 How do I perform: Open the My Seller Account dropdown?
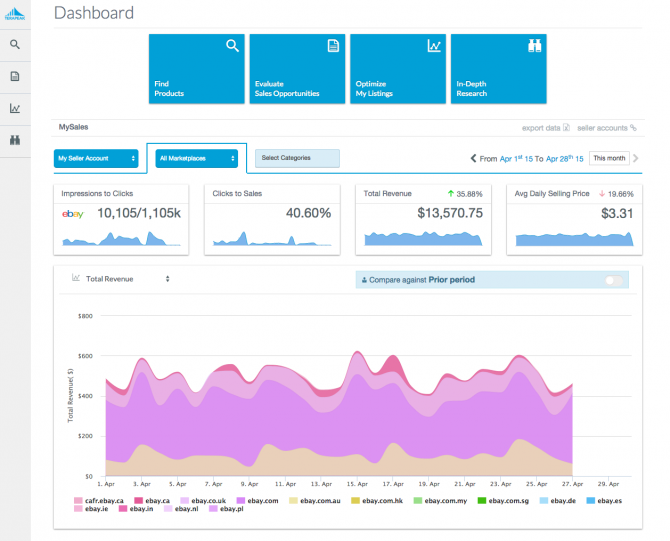[96, 158]
